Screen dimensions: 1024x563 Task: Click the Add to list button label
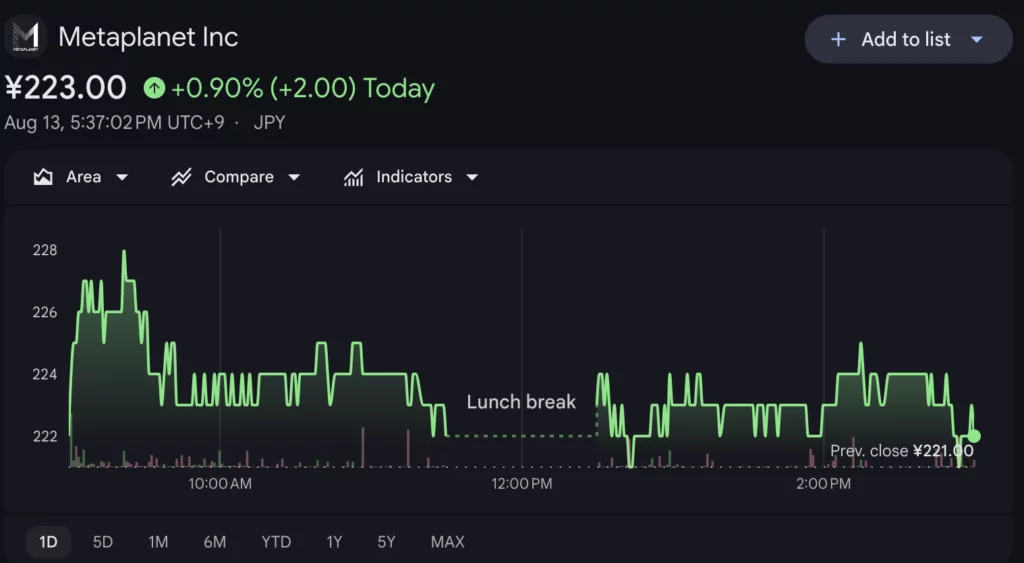906,40
